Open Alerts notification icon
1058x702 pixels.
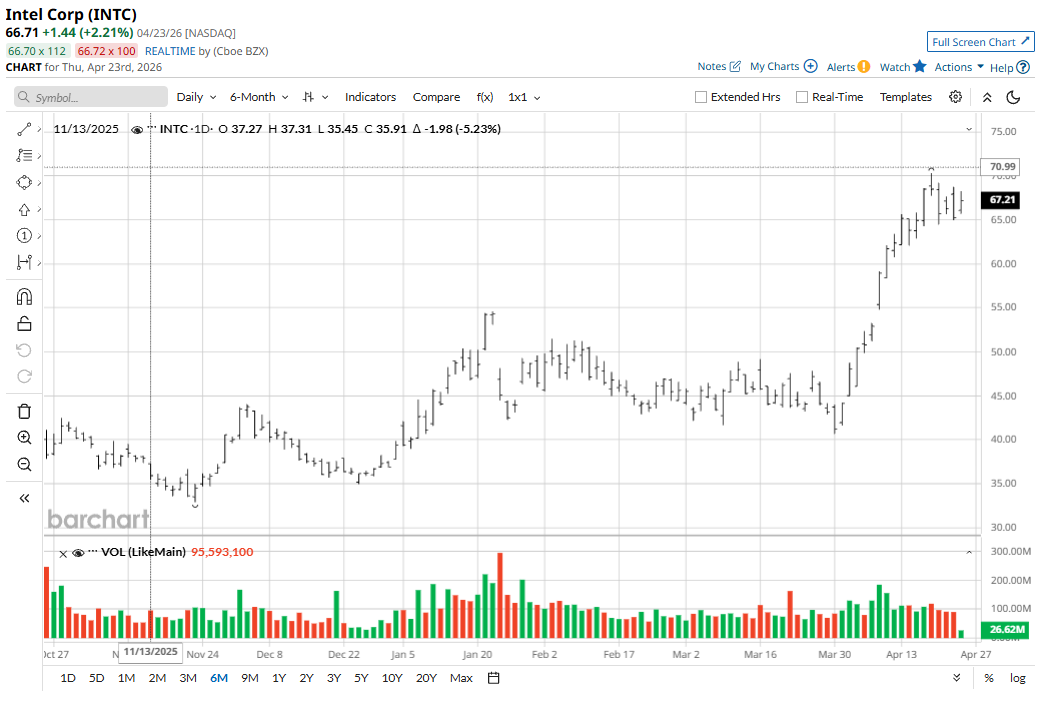pyautogui.click(x=864, y=67)
